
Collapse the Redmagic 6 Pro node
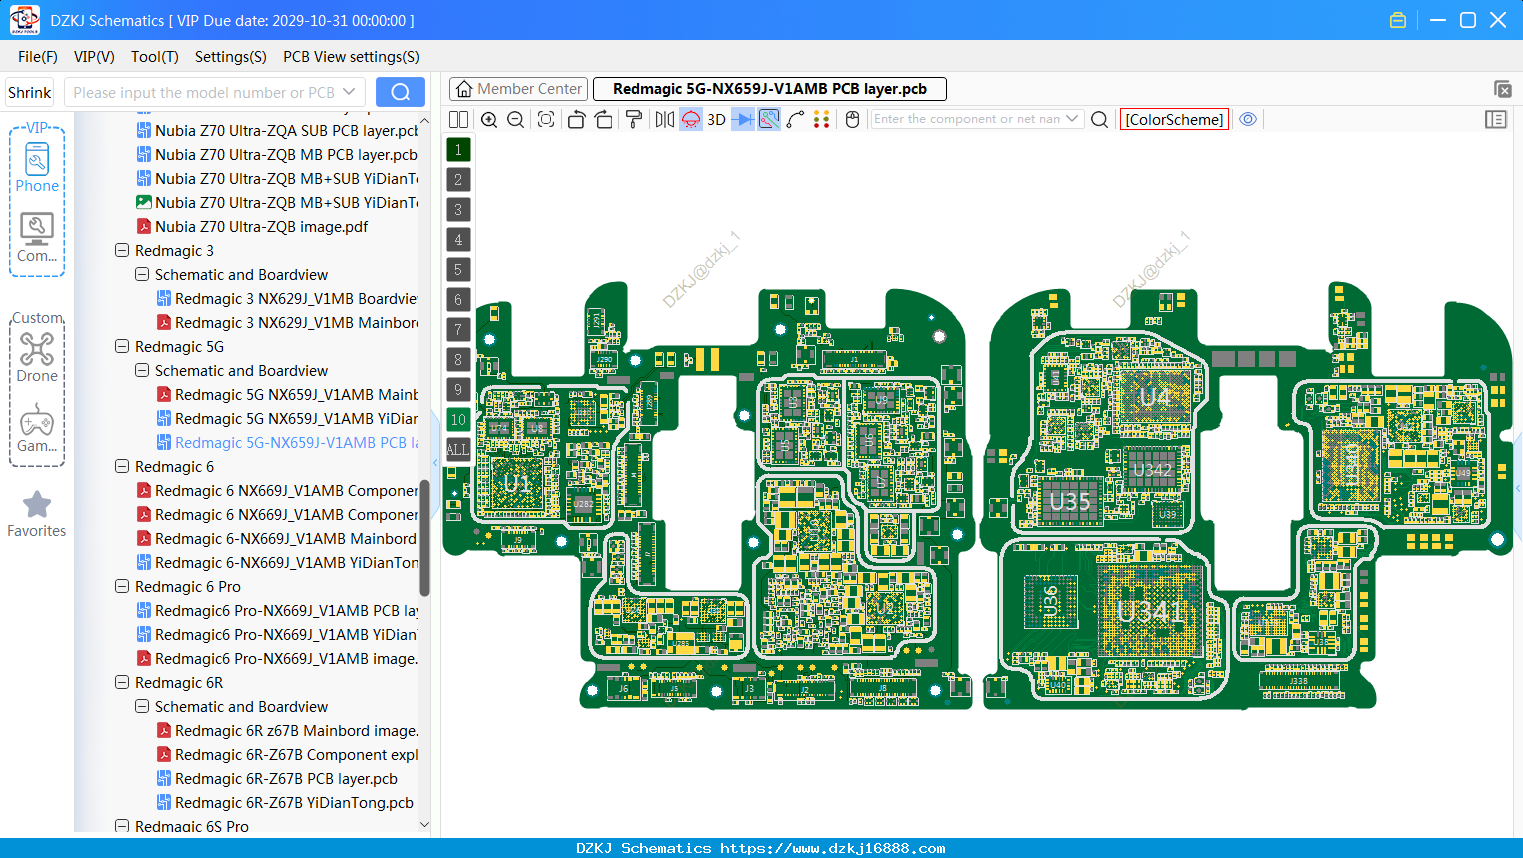click(x=122, y=586)
